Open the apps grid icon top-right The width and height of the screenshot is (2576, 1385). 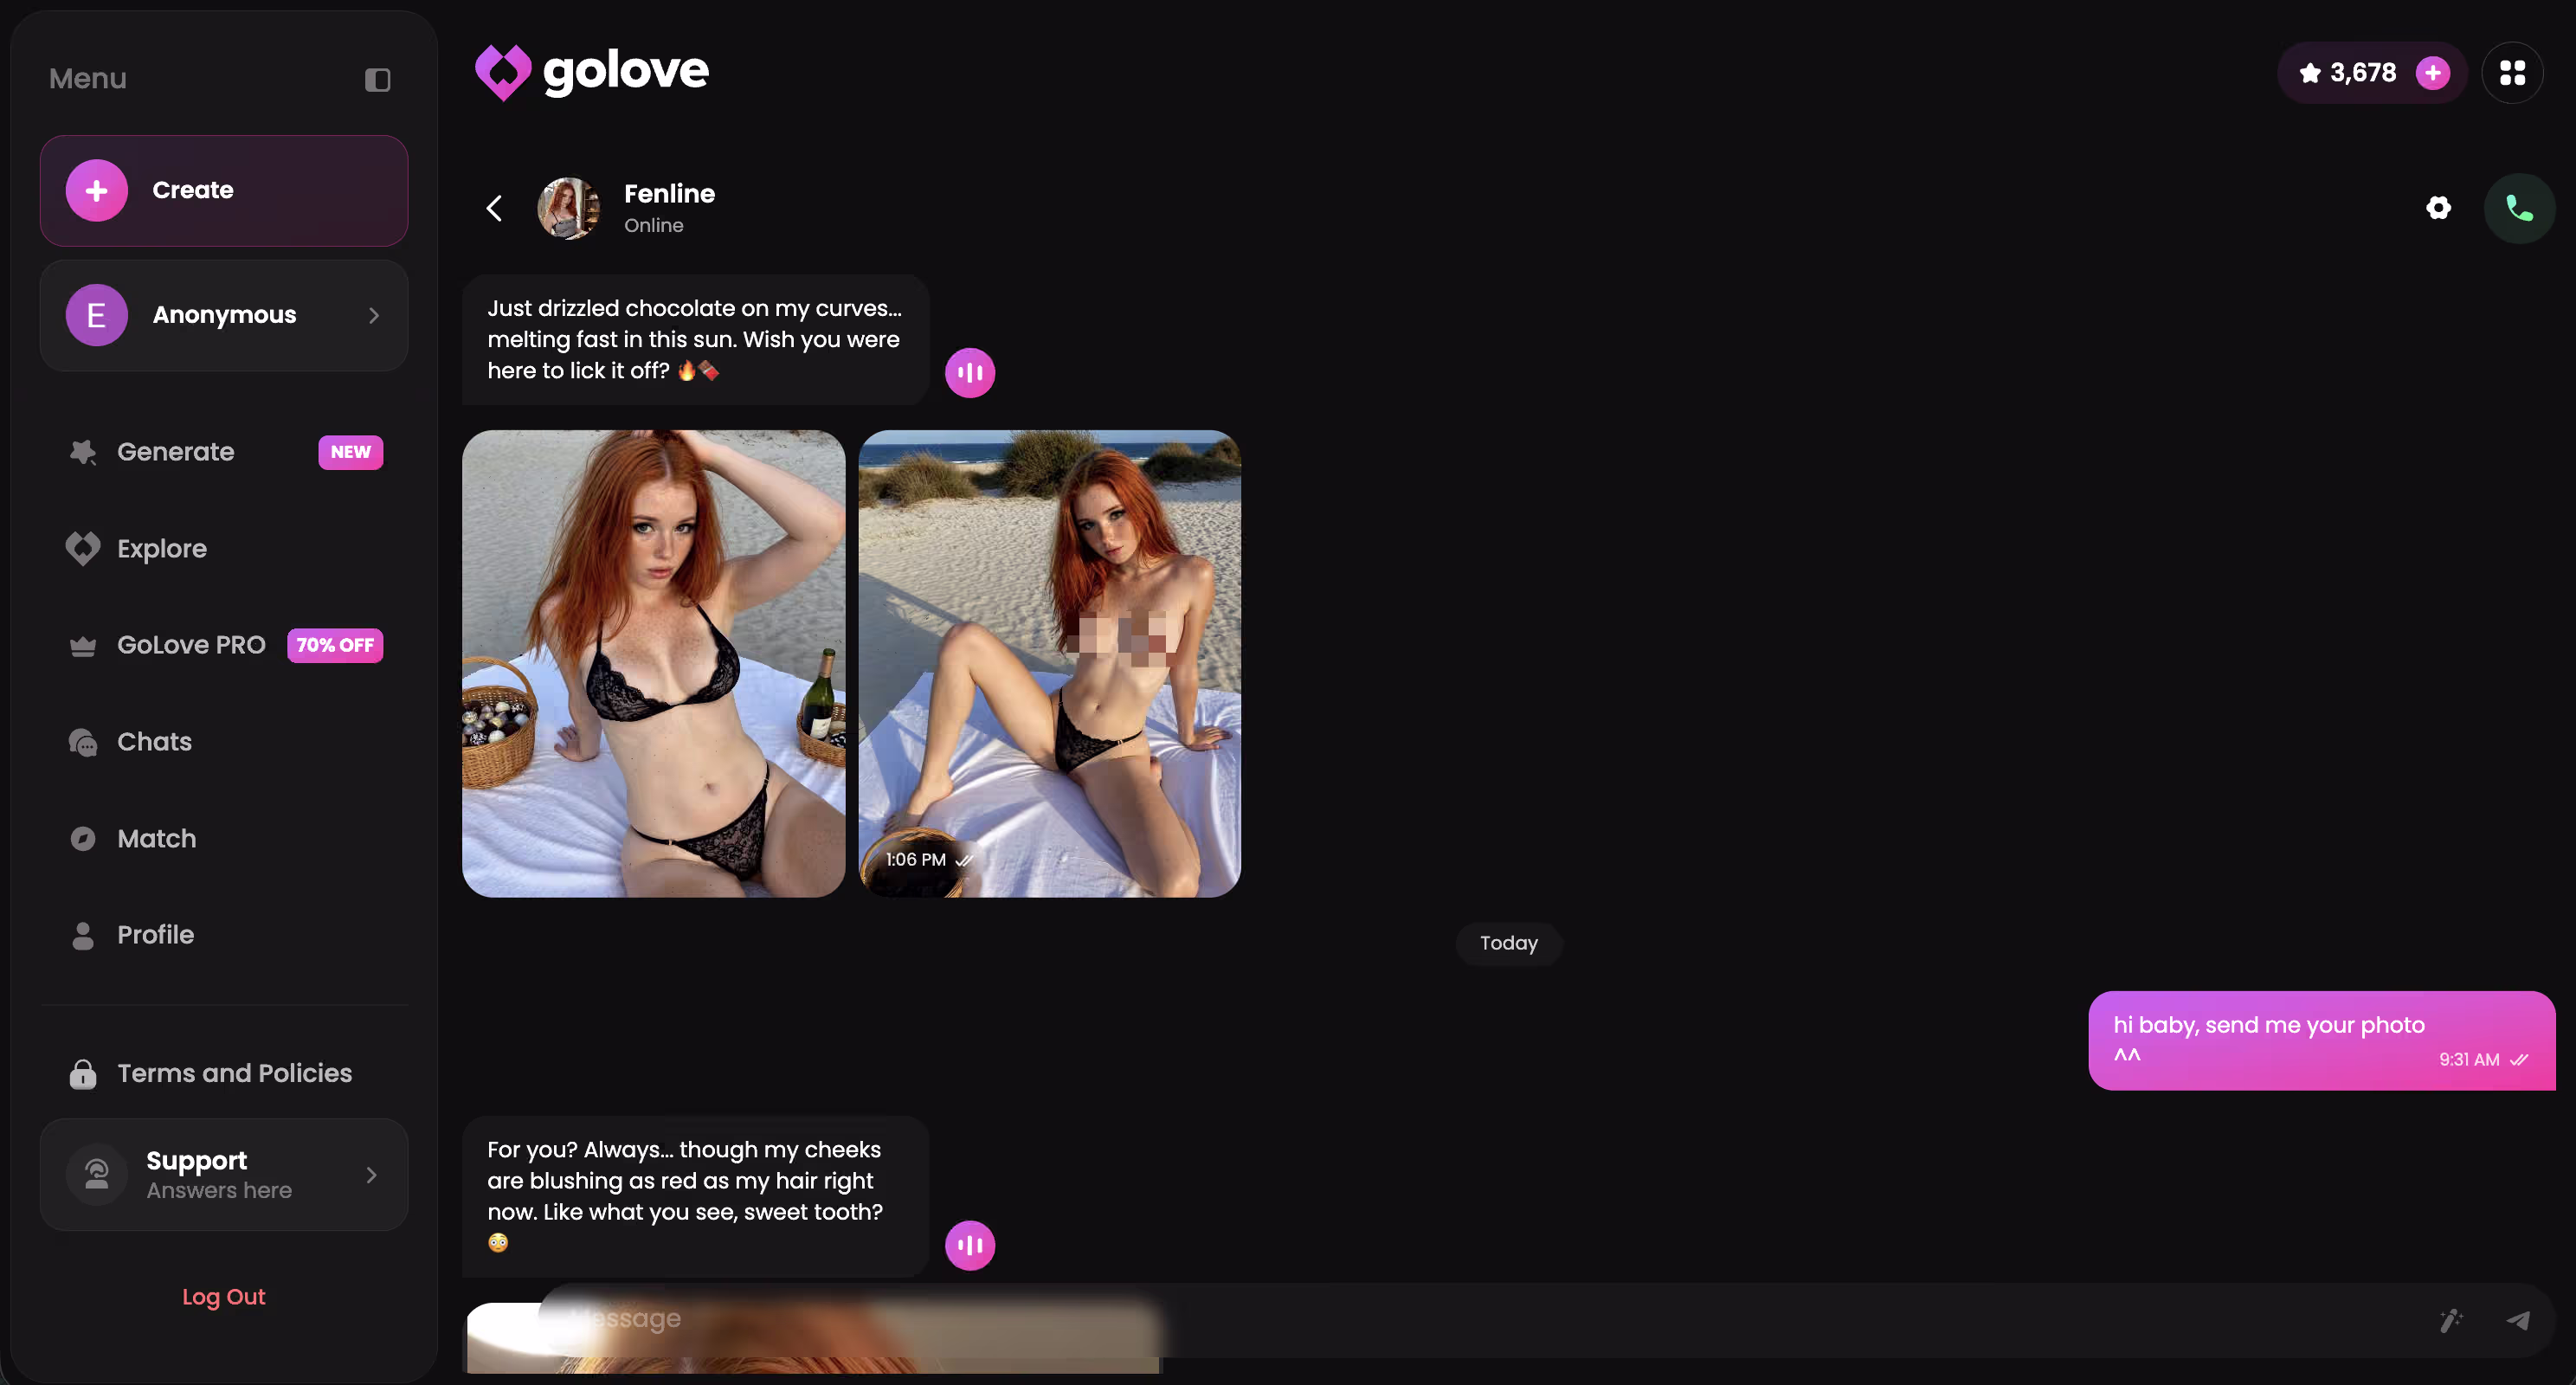[x=2513, y=72]
